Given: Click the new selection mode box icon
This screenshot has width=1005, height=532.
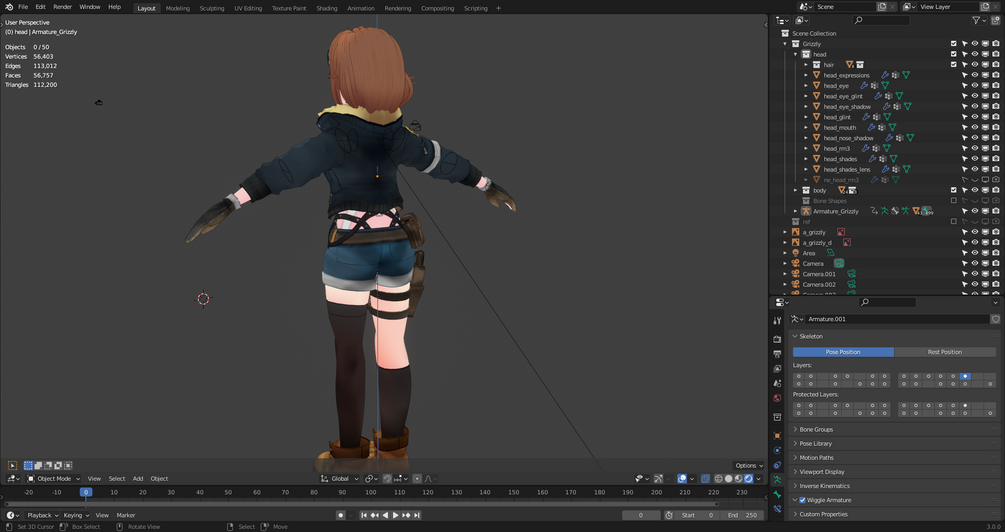Looking at the screenshot, I should [28, 465].
